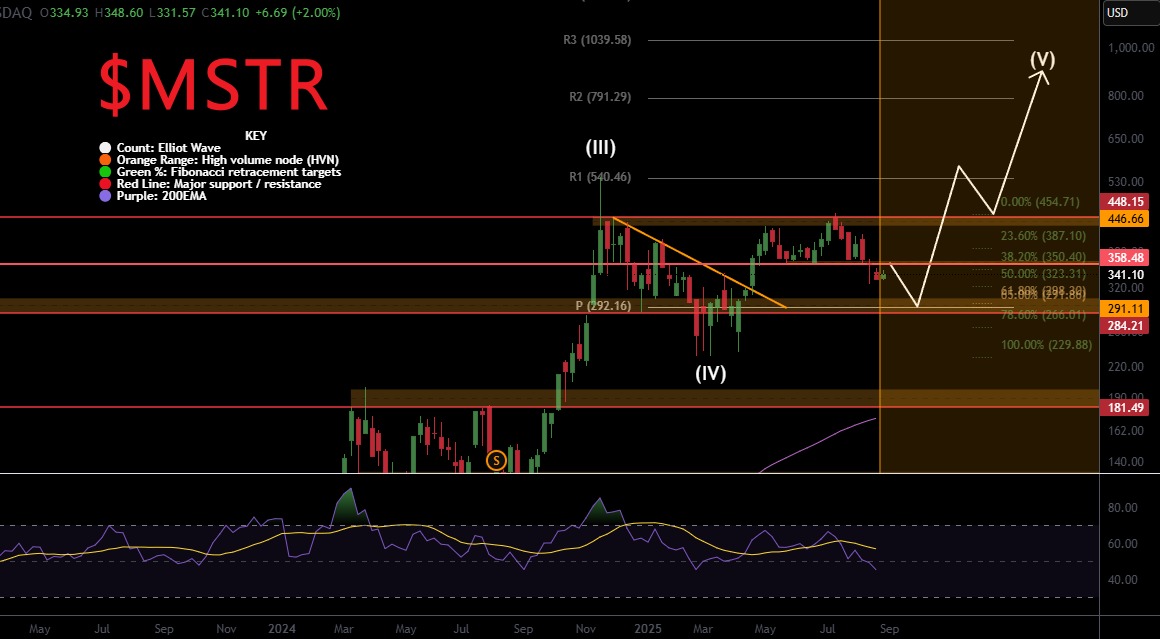Click the $MSTR ticker title text

[213, 85]
